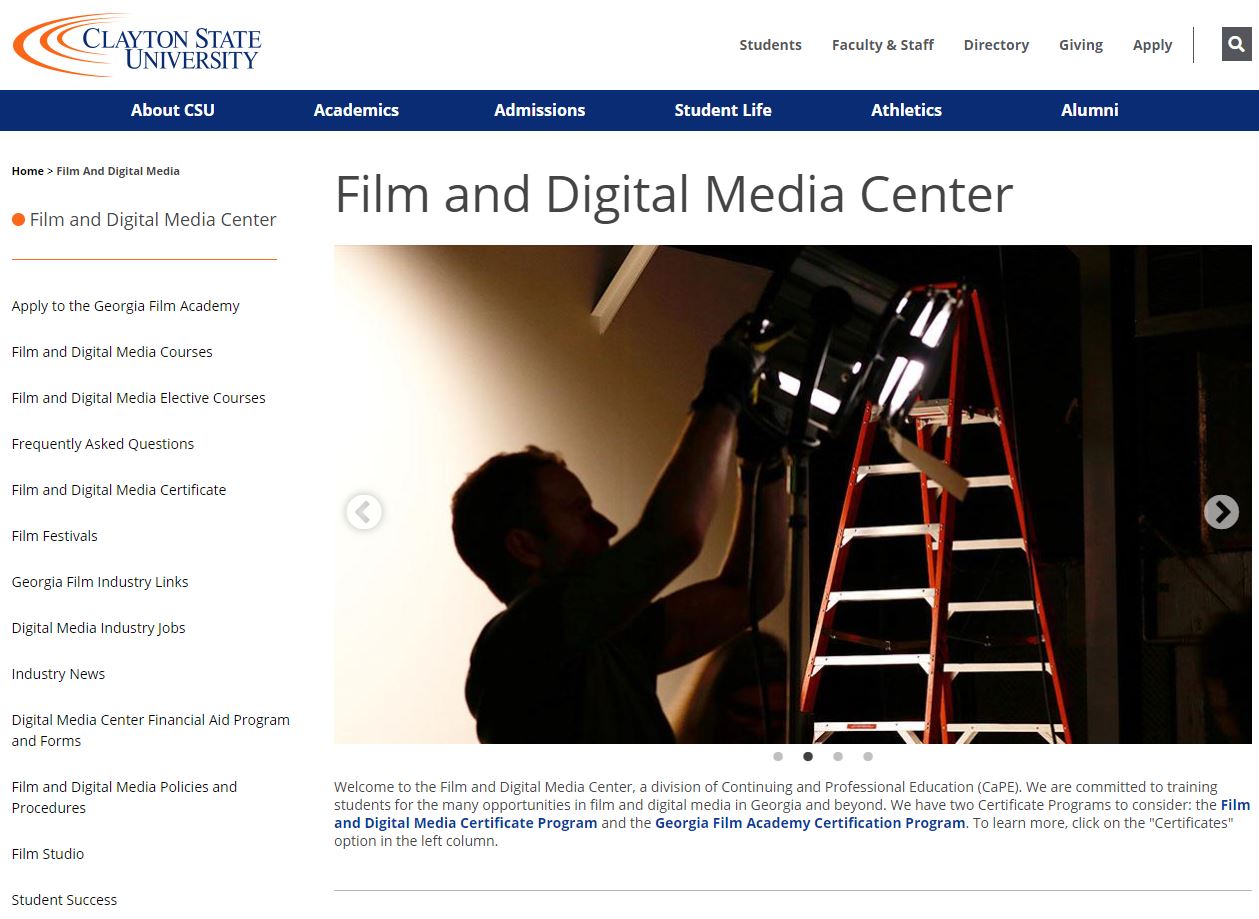This screenshot has height=919, width=1259.
Task: Open Georgia Film Industry Links
Action: [x=100, y=582]
